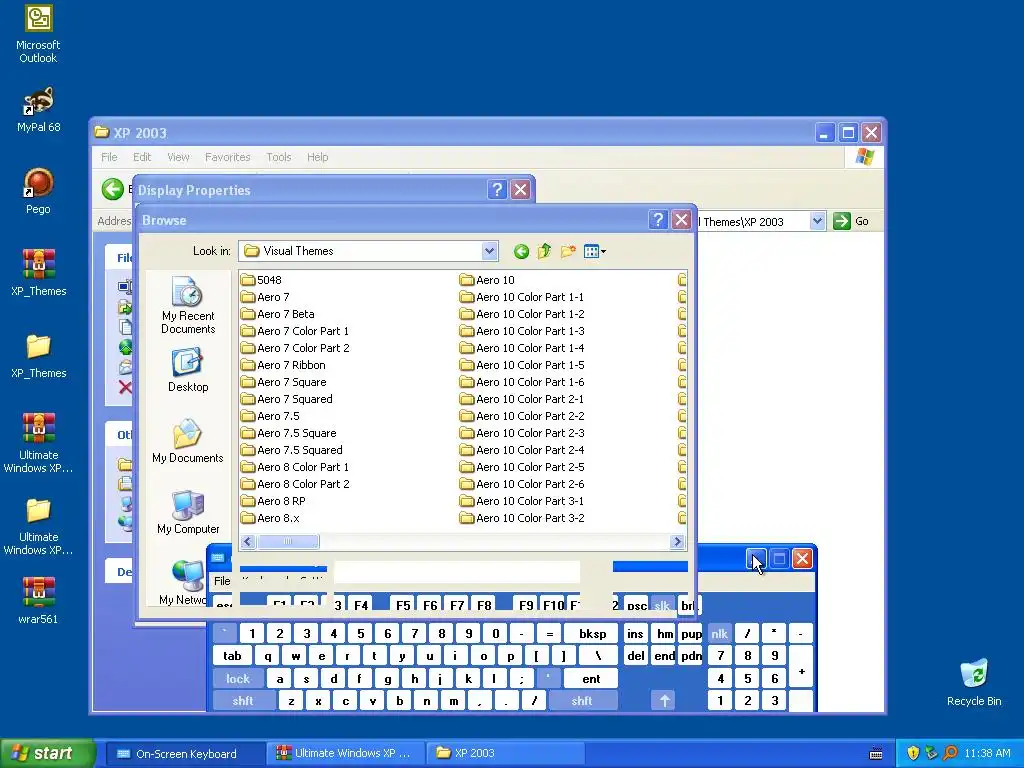Screen dimensions: 1024x768
Task: Toggle the nlk key on On-Screen Keyboard
Action: (x=719, y=633)
